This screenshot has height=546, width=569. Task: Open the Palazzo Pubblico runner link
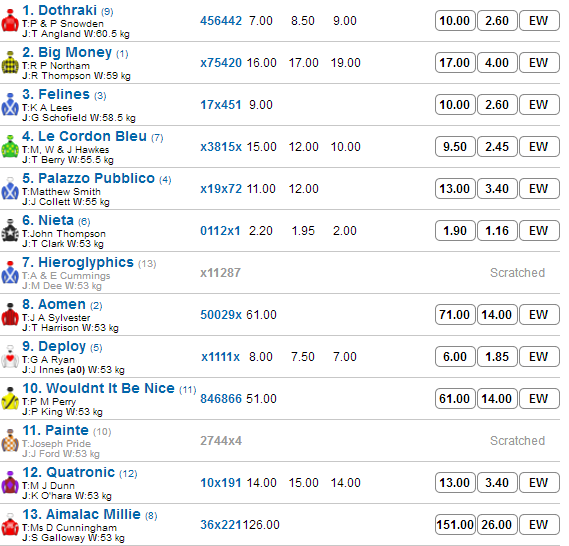coord(97,178)
